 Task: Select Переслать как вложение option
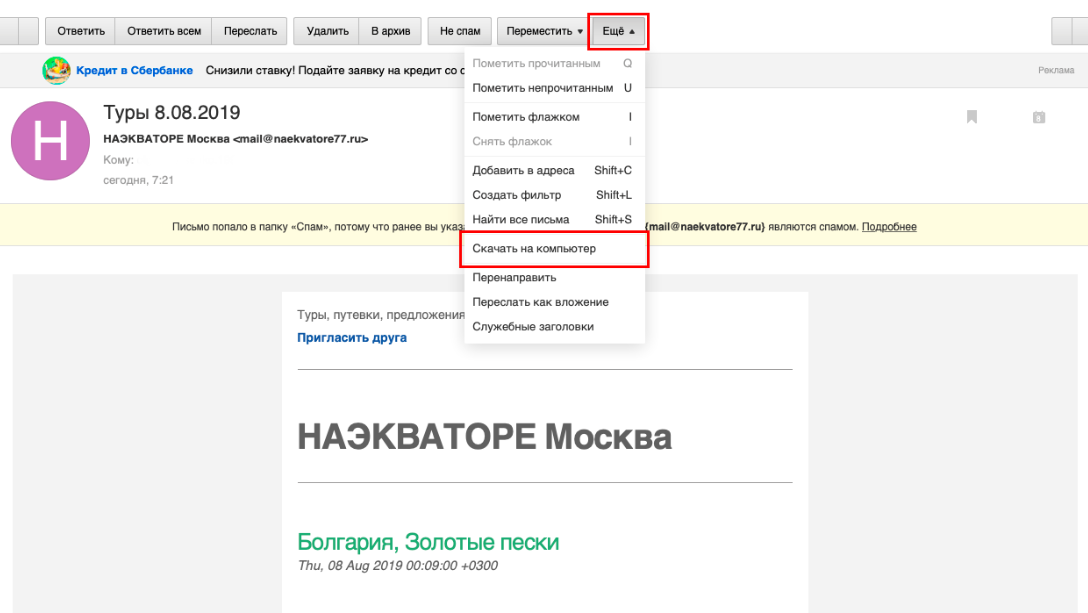pos(552,302)
